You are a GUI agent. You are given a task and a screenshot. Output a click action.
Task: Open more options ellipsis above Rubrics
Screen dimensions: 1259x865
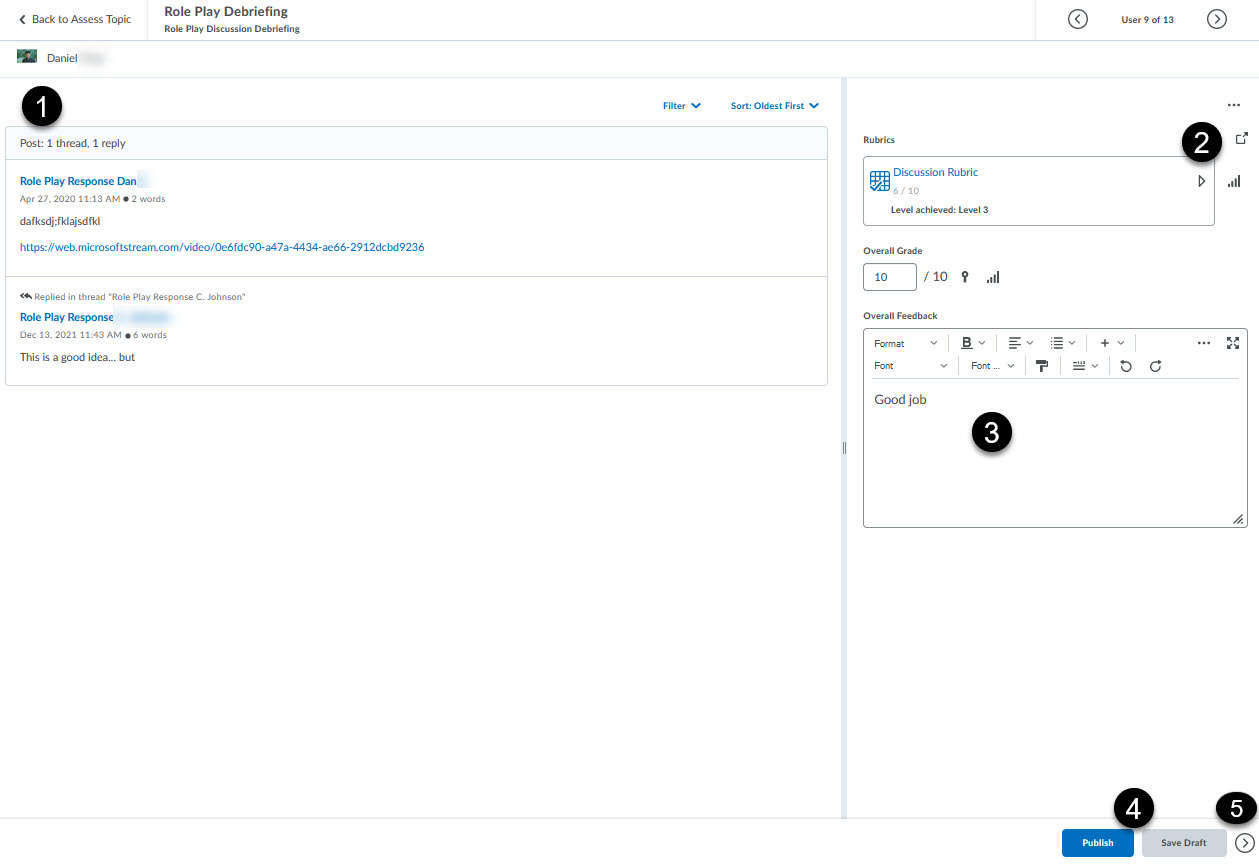point(1234,105)
